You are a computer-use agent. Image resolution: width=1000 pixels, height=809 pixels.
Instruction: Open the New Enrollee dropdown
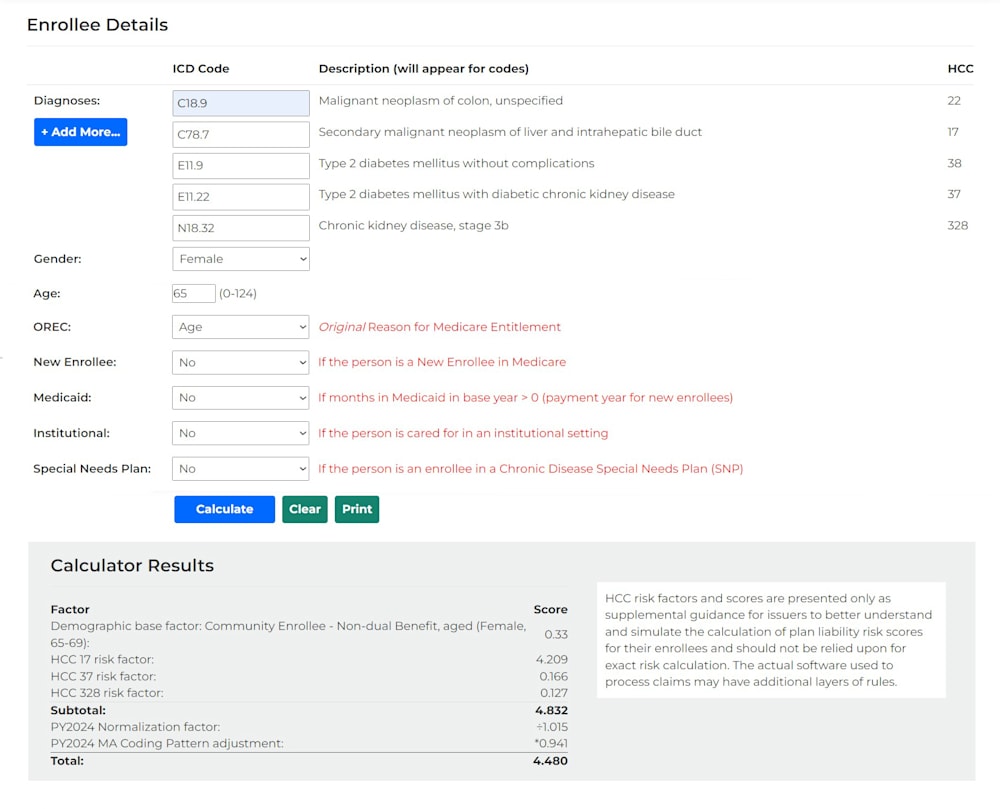tap(241, 362)
